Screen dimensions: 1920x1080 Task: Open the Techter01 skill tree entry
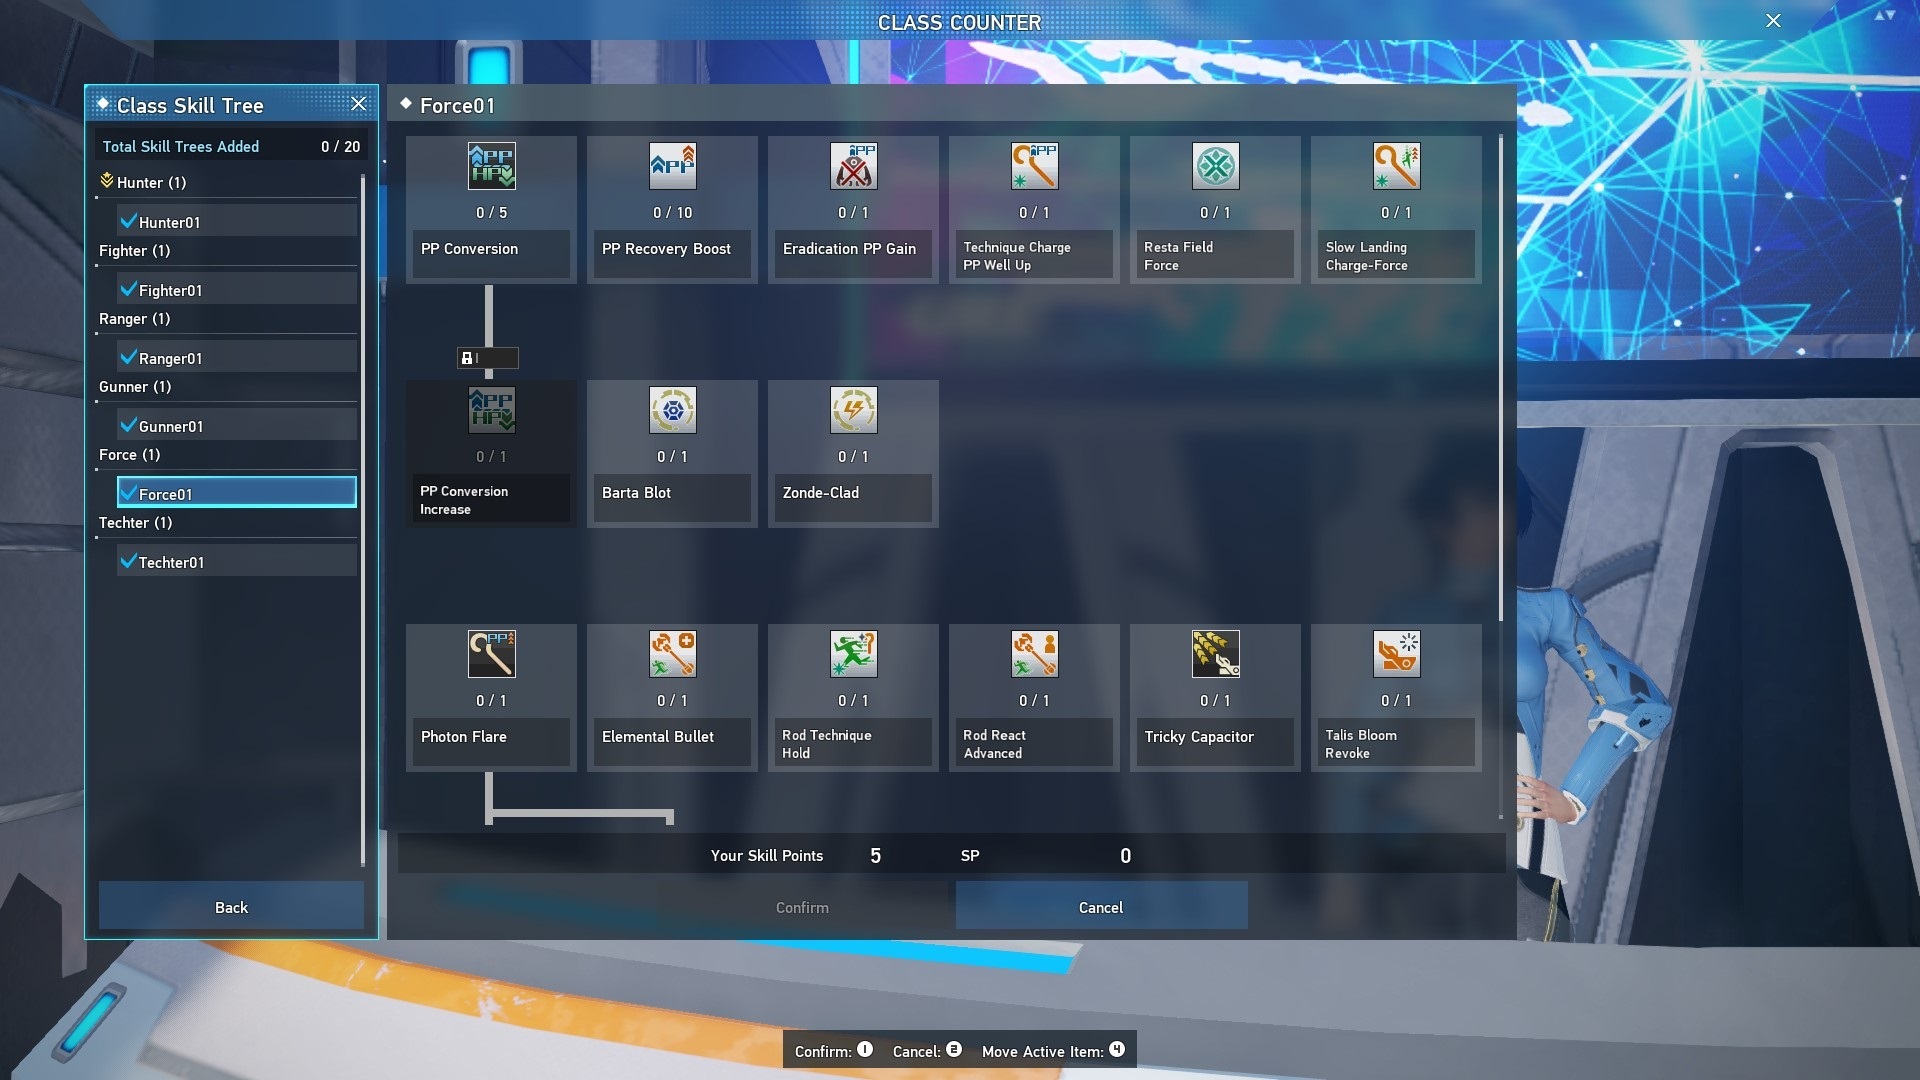pyautogui.click(x=237, y=562)
